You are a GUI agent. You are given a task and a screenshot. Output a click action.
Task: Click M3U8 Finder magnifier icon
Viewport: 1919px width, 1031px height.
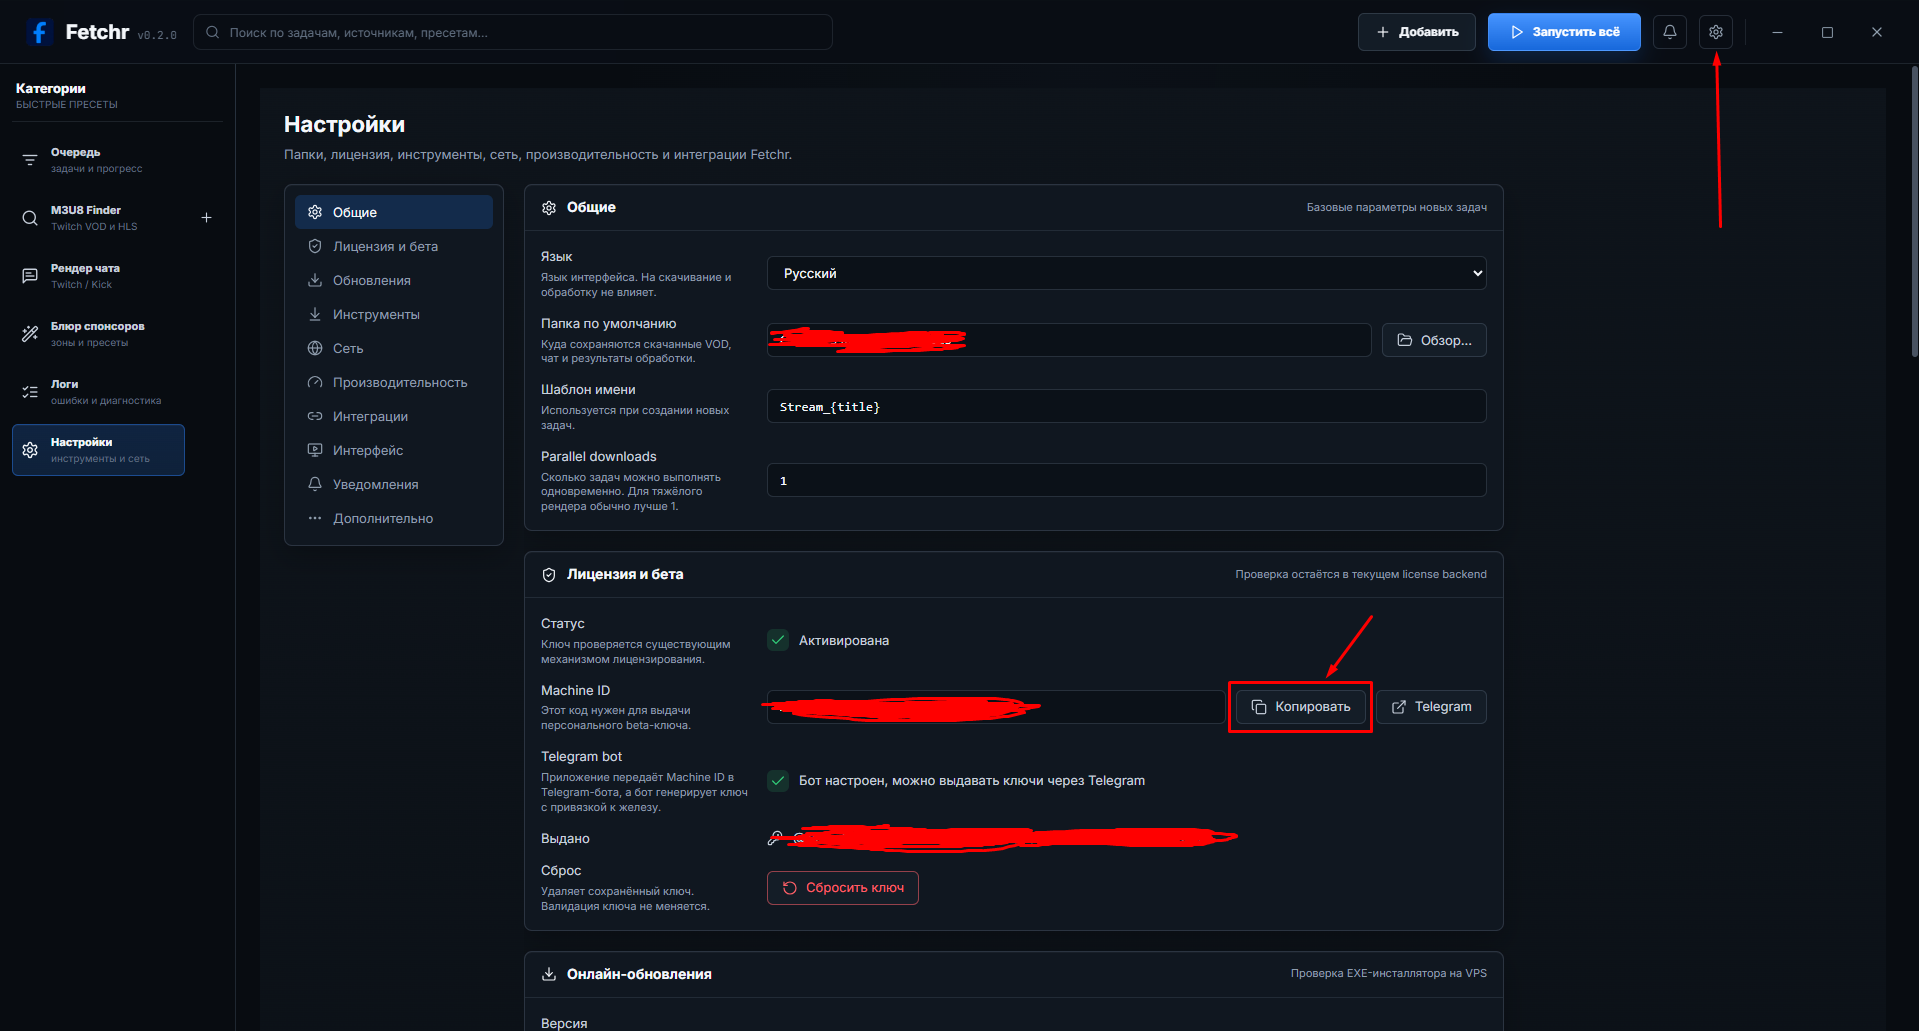30,218
